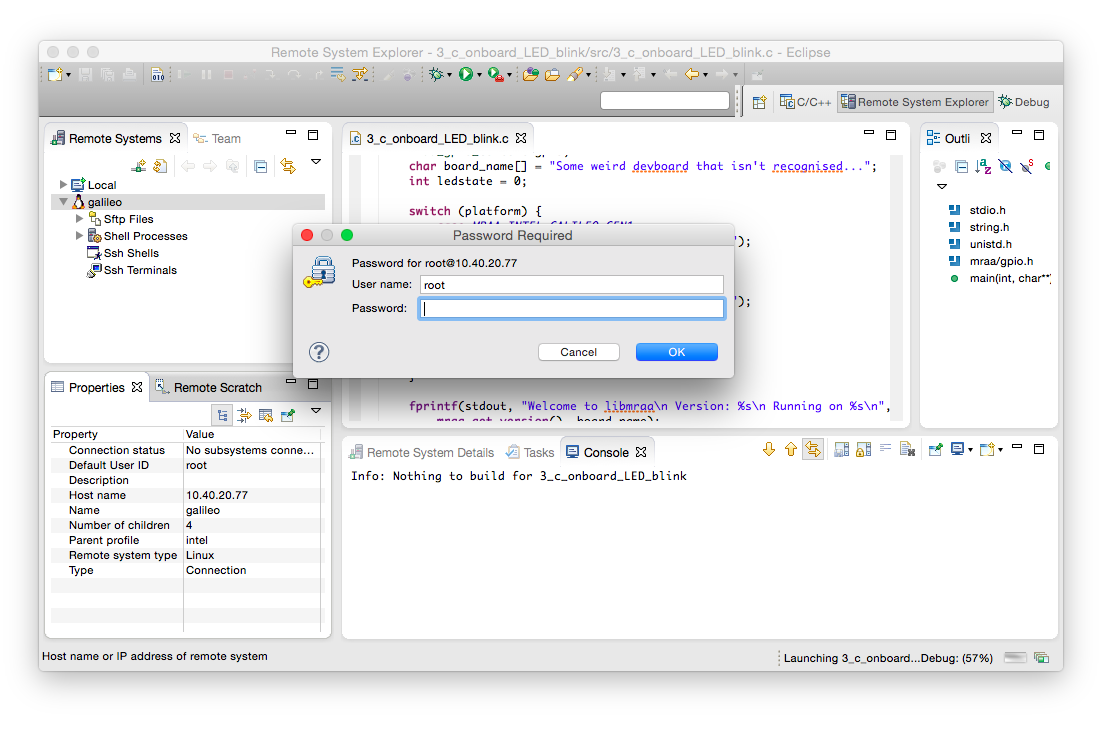Viewport: 1117px width, 730px height.
Task: Click the Password input field
Action: (x=572, y=308)
